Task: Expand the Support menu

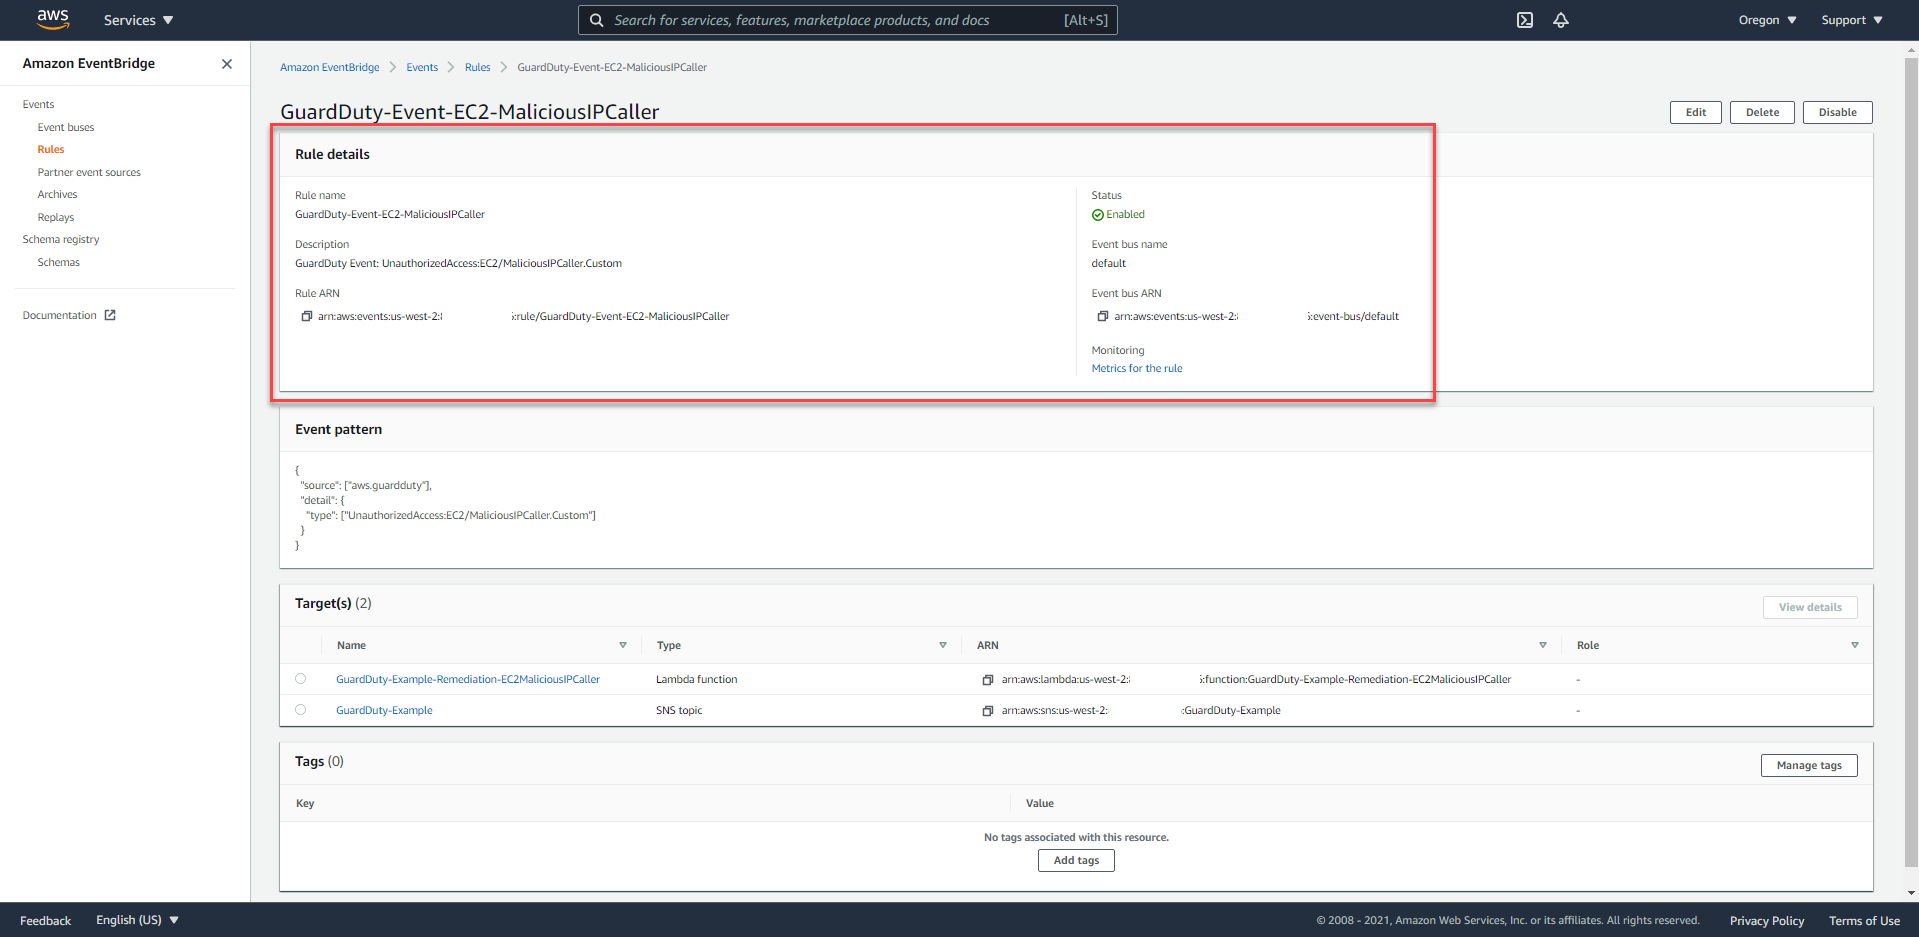Action: tap(1852, 20)
